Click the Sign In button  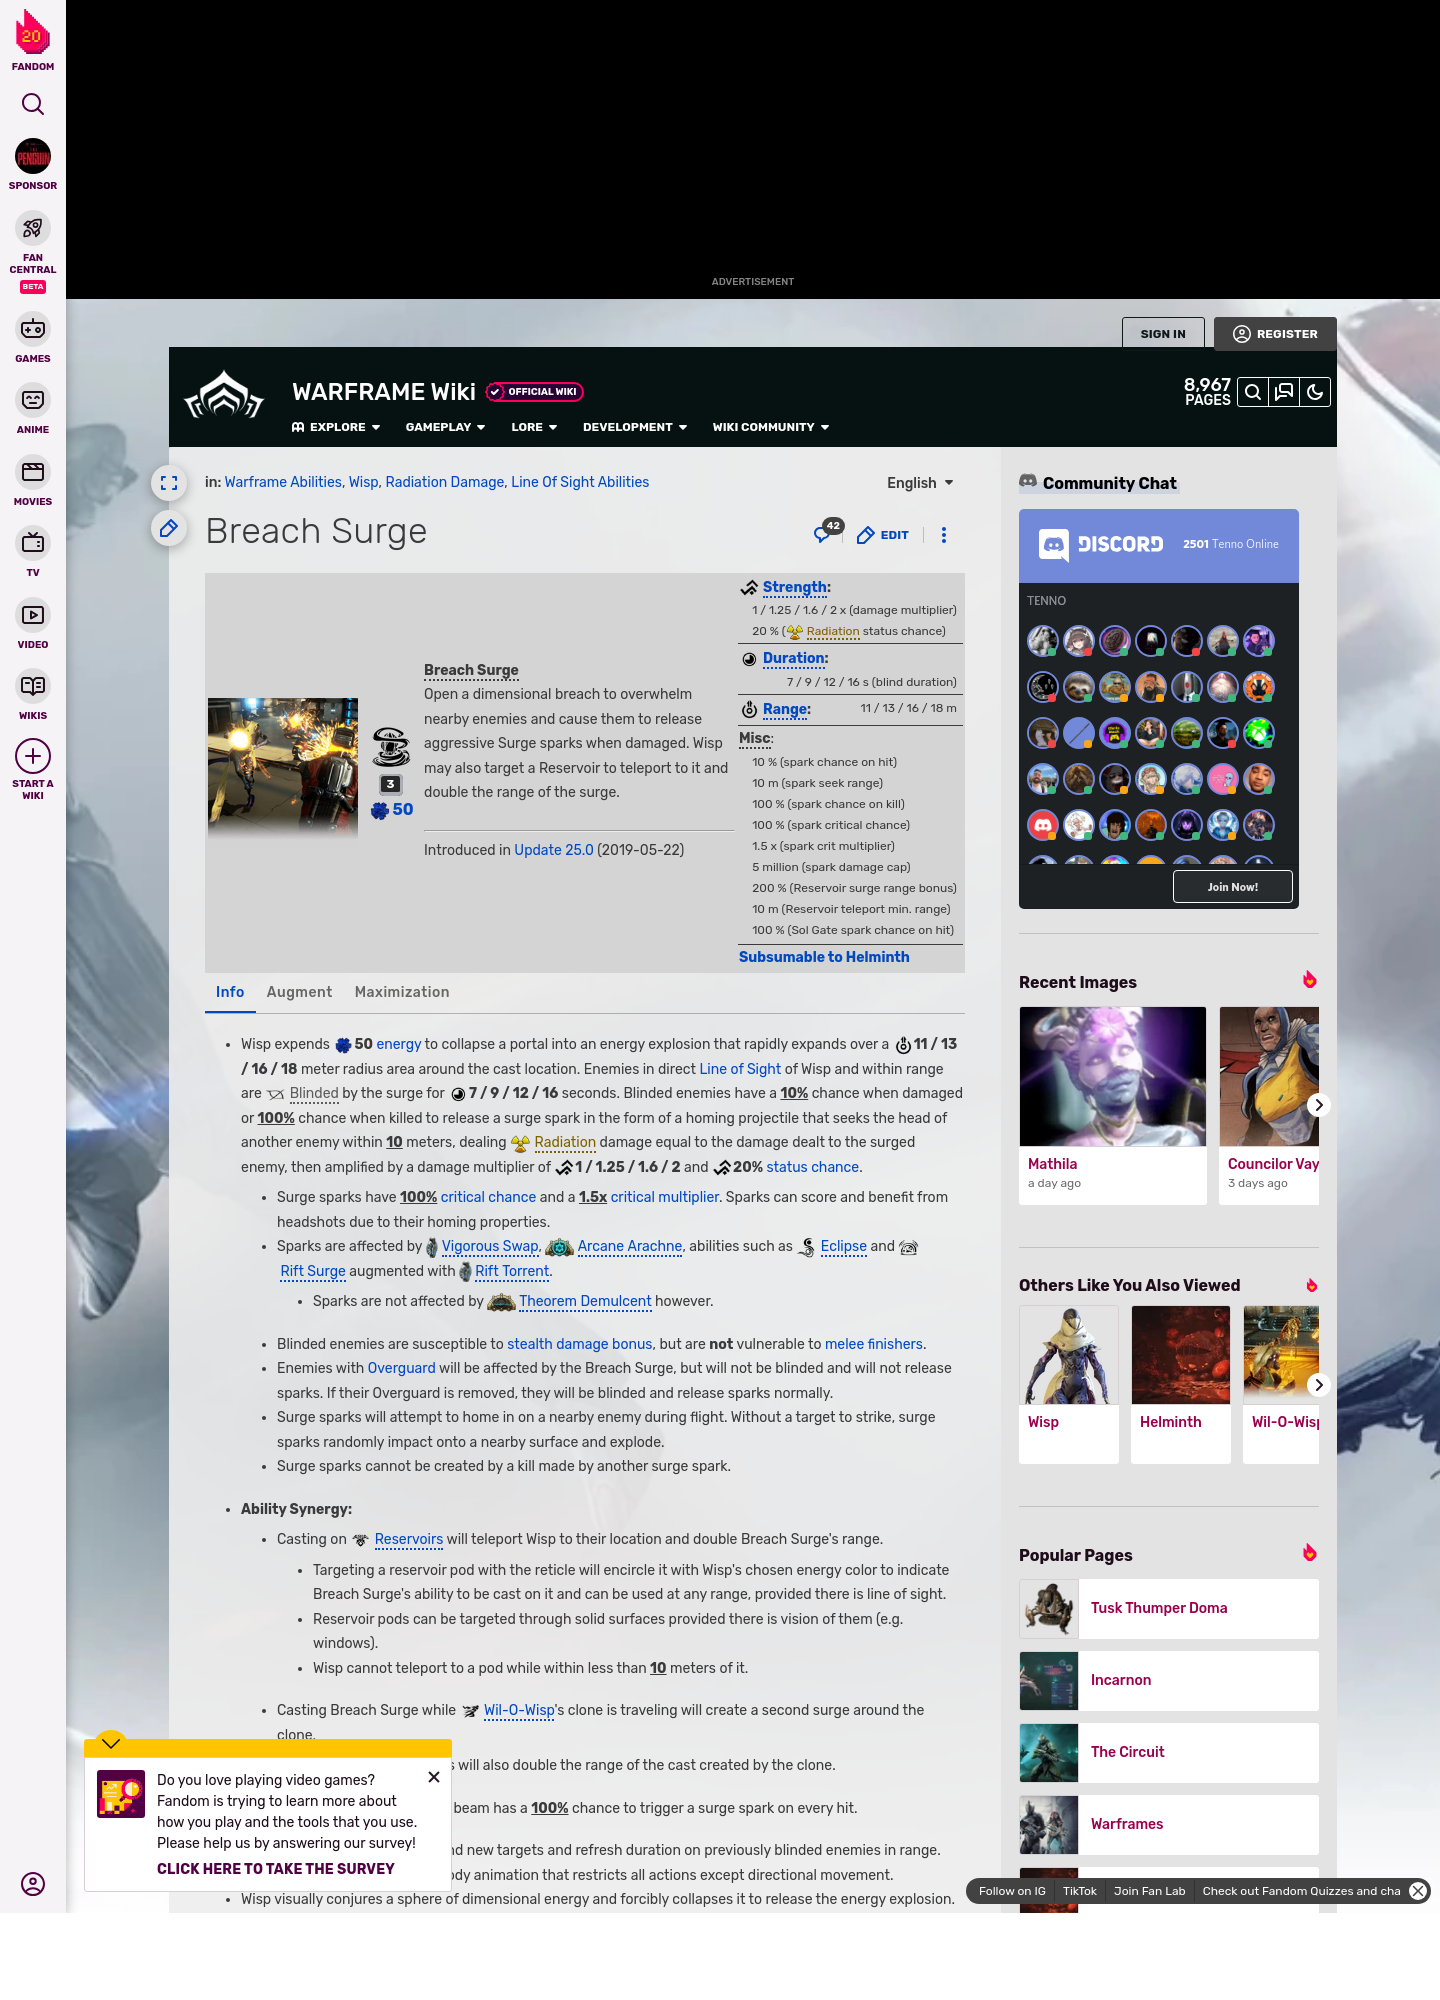point(1163,334)
